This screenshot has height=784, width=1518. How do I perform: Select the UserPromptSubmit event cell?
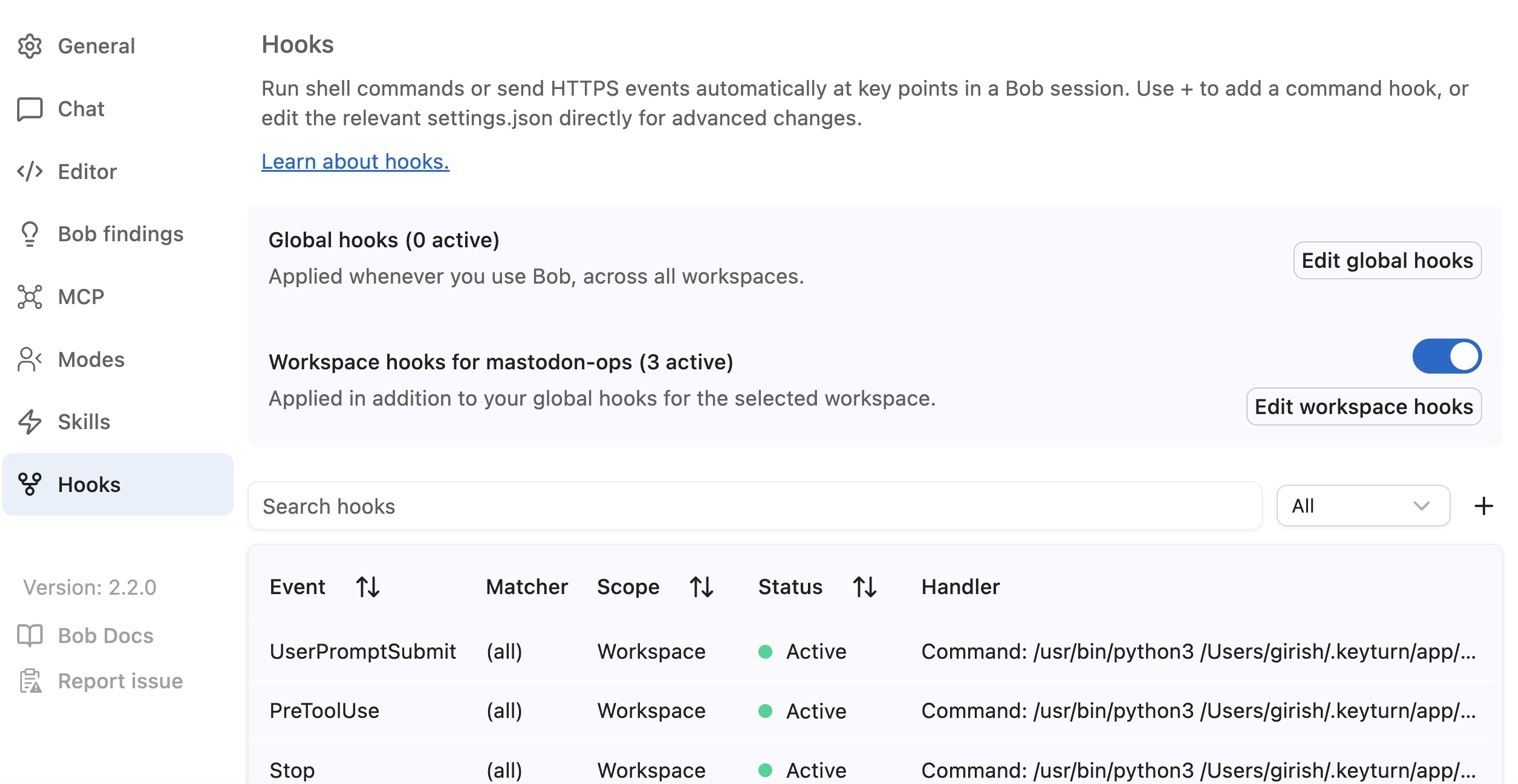(x=363, y=652)
